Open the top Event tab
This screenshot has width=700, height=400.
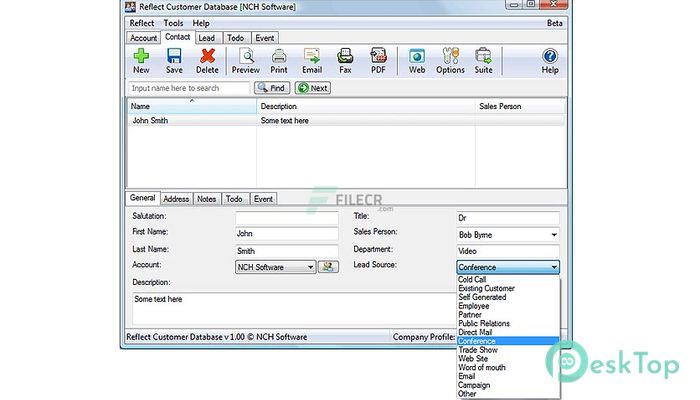pyautogui.click(x=265, y=38)
